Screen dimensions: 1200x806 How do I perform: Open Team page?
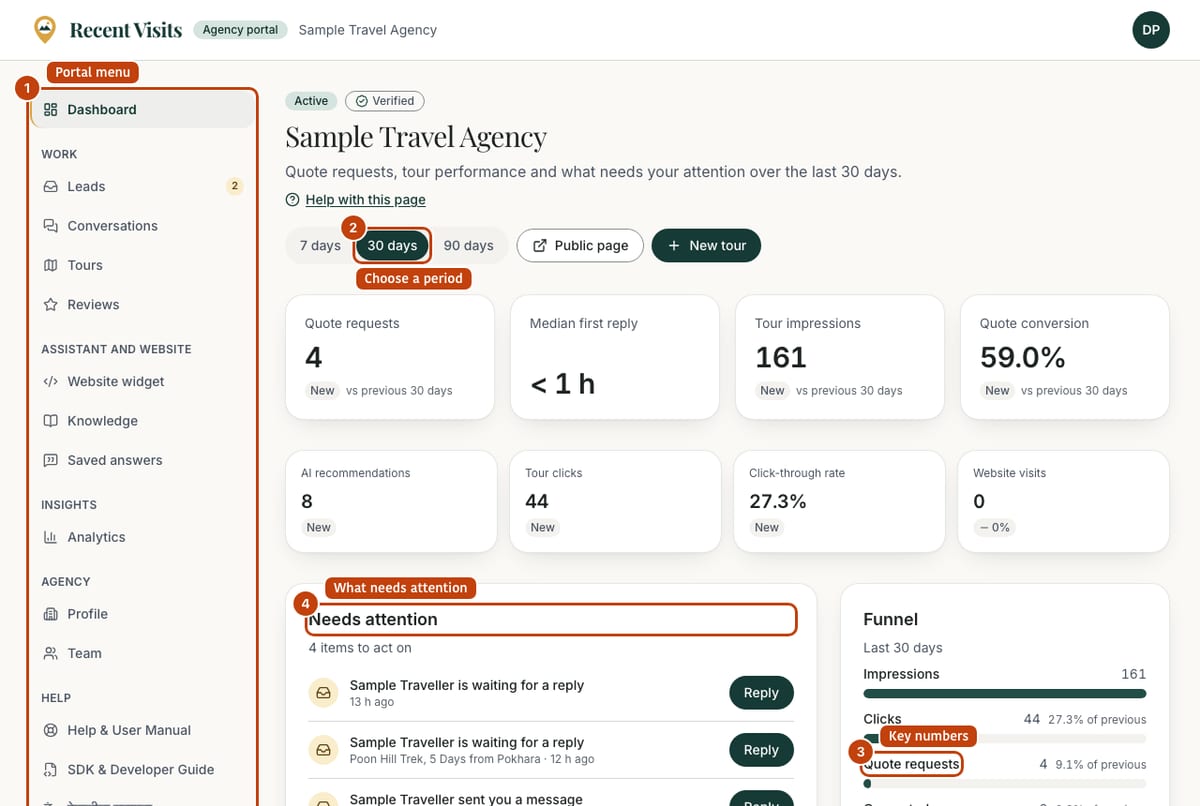coord(142,654)
